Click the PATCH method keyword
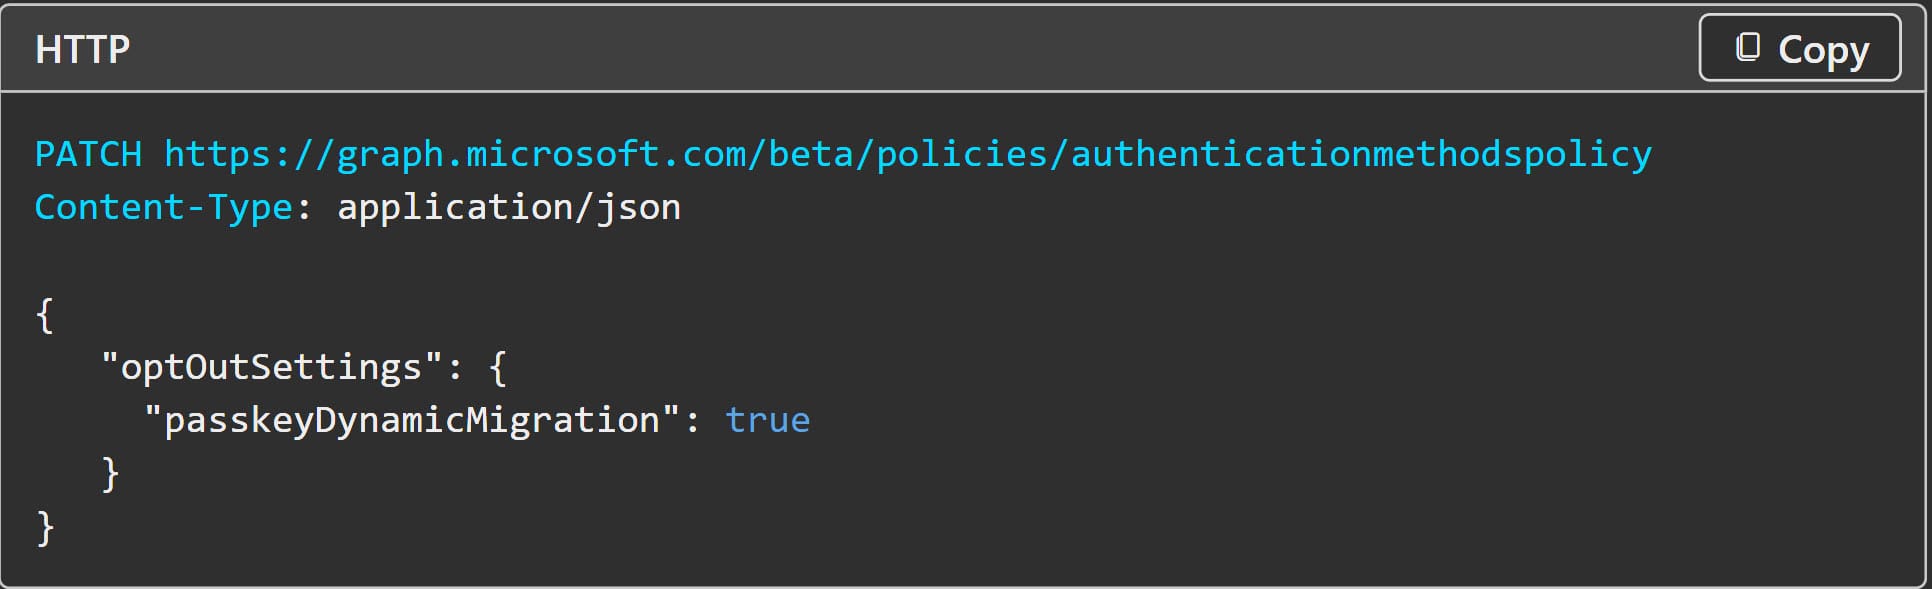1932x589 pixels. point(88,154)
